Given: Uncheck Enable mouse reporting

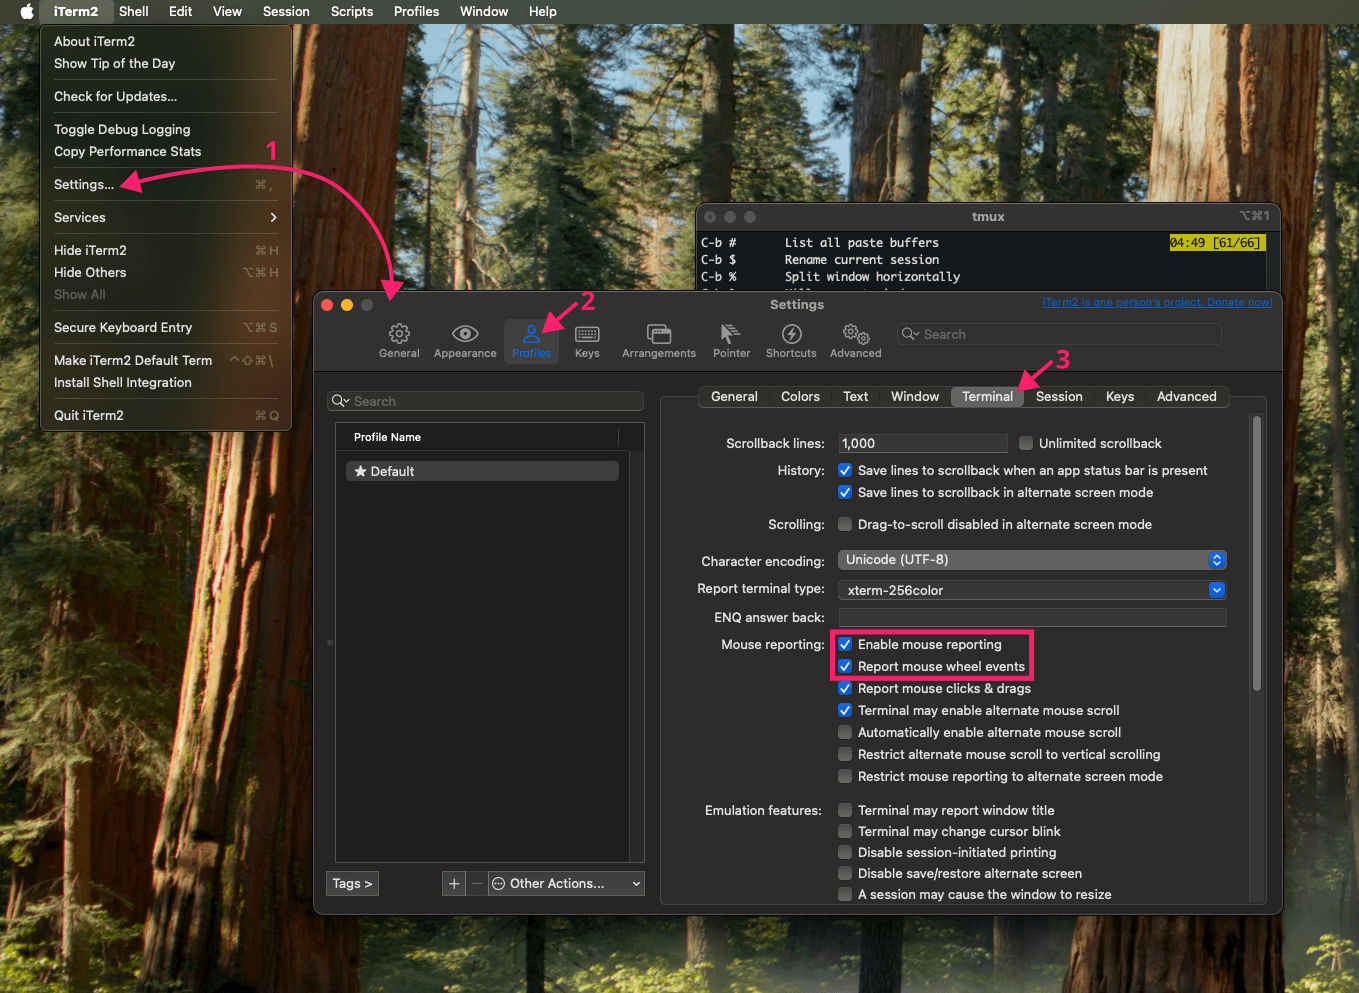Looking at the screenshot, I should point(845,644).
